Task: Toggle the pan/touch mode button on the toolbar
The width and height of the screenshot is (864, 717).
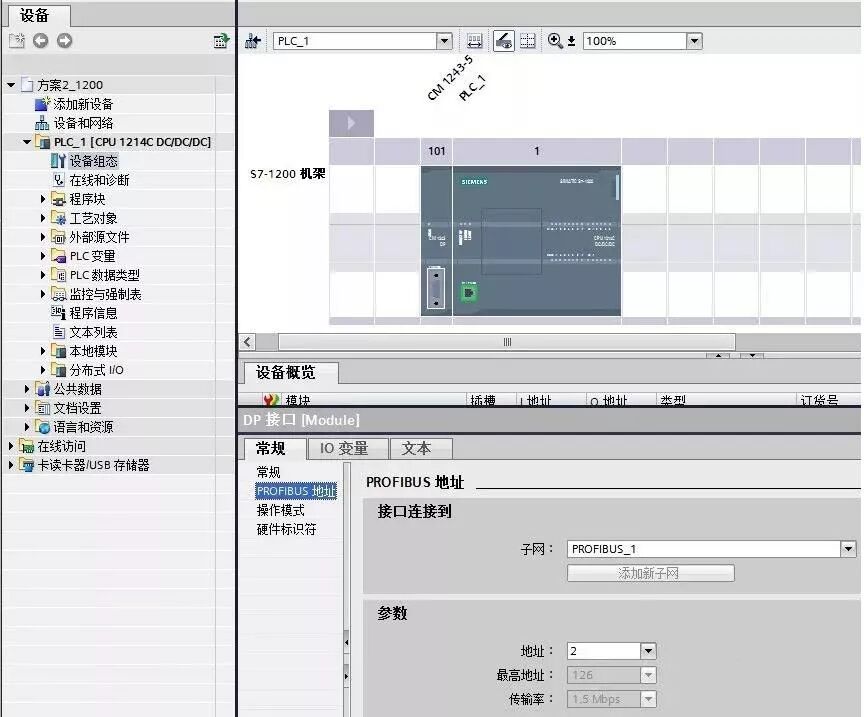Action: (x=504, y=40)
